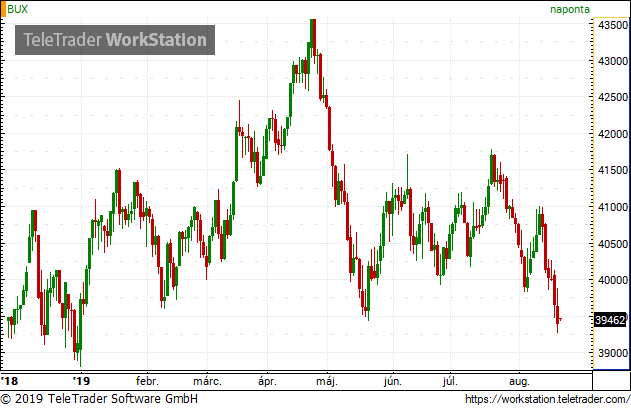Click the 40000 price axis label
The image size is (631, 408).
pos(612,280)
